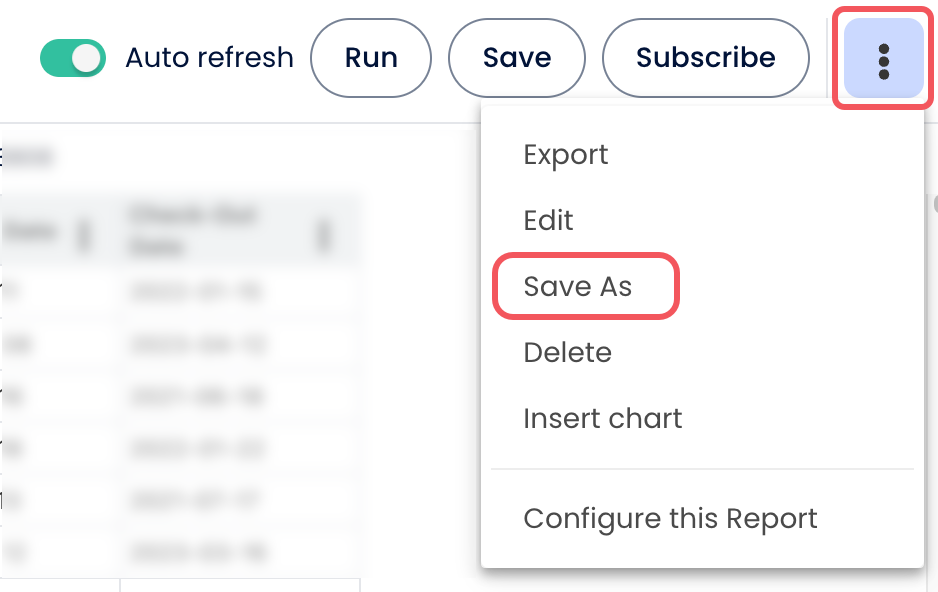This screenshot has width=938, height=592.
Task: Select Delete from the options menu
Action: tap(567, 353)
